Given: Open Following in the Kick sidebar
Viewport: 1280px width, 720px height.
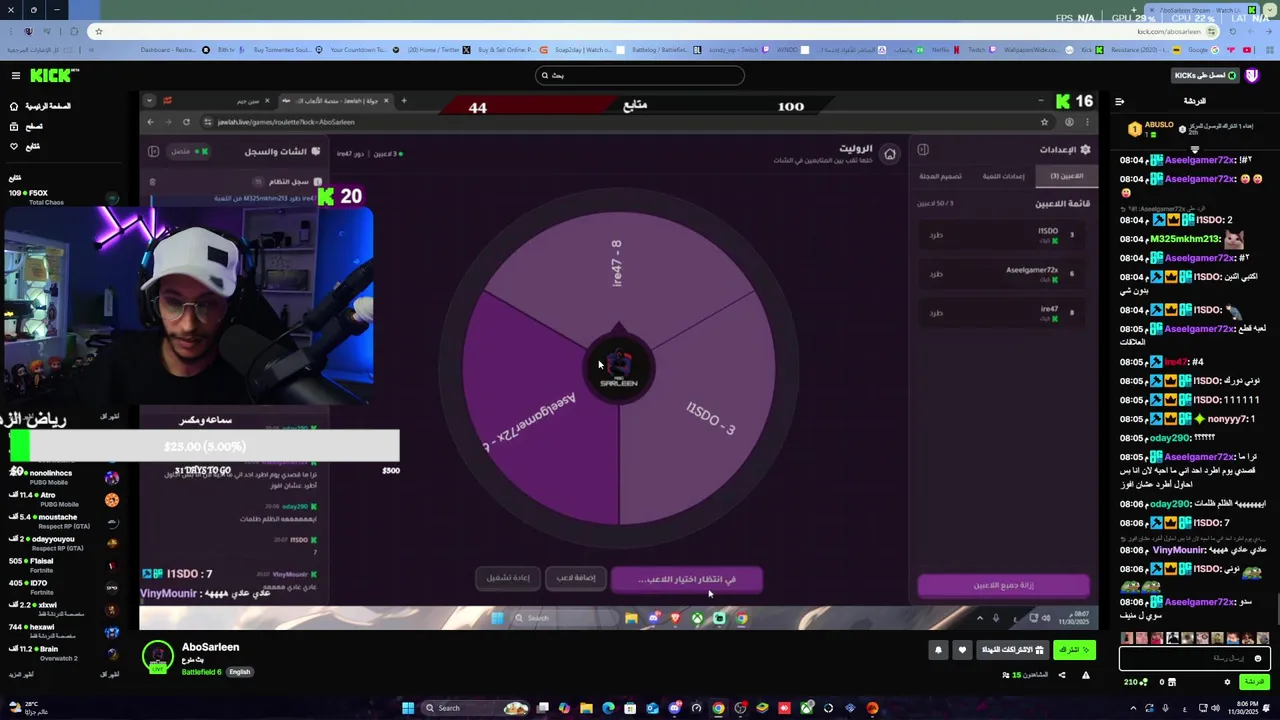Looking at the screenshot, I should click(x=25, y=146).
